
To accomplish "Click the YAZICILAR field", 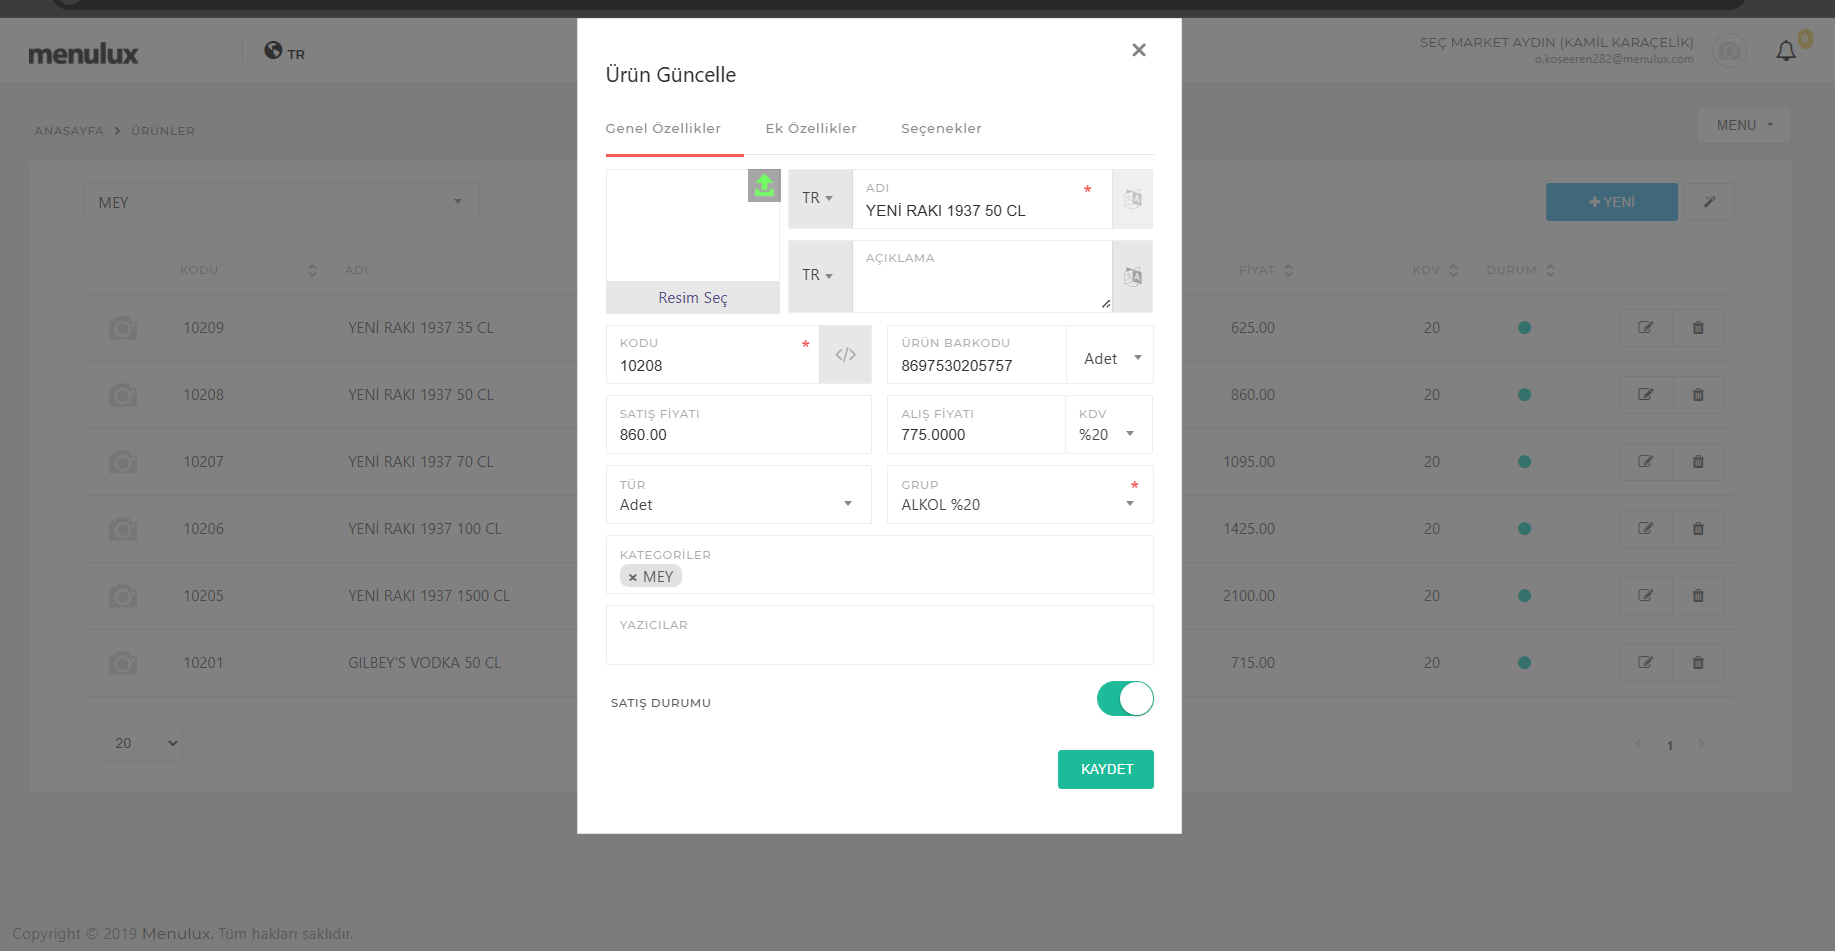I will pyautogui.click(x=879, y=635).
